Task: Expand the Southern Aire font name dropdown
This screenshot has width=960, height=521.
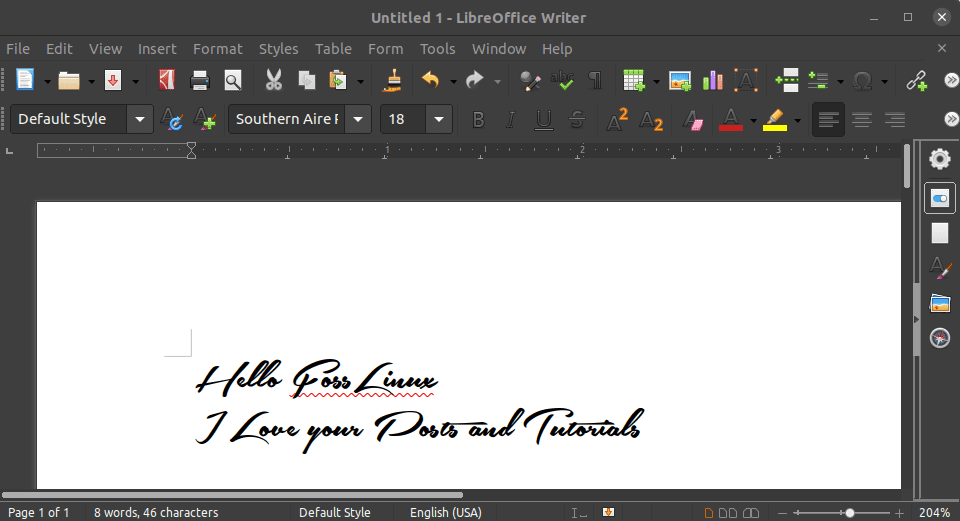Action: (358, 119)
